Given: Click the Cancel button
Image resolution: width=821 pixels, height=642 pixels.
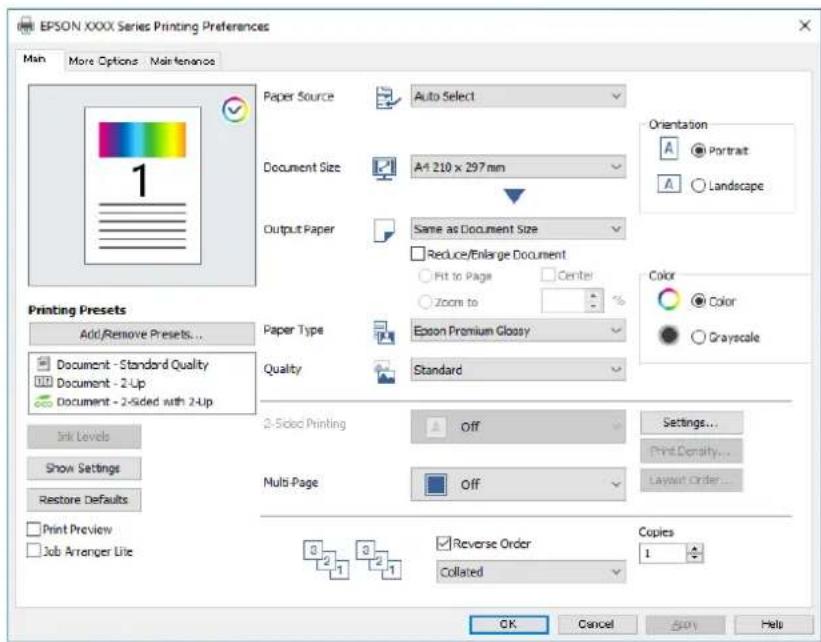Looking at the screenshot, I should click(x=597, y=624).
